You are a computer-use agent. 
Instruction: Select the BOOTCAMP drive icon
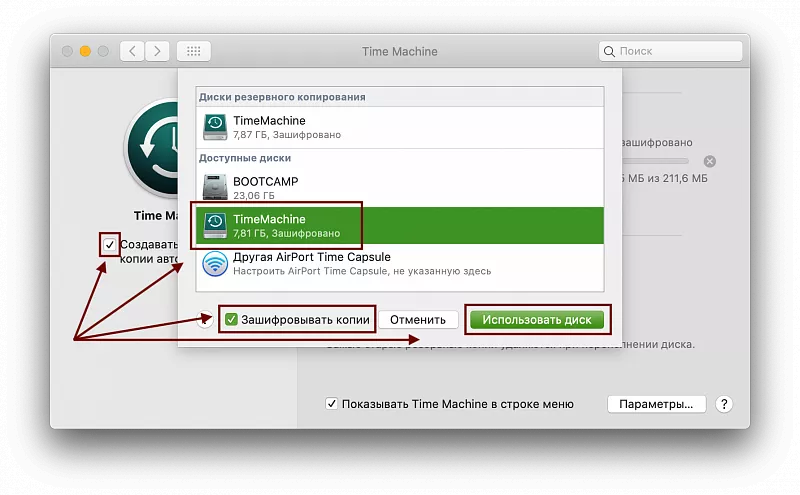tap(215, 187)
